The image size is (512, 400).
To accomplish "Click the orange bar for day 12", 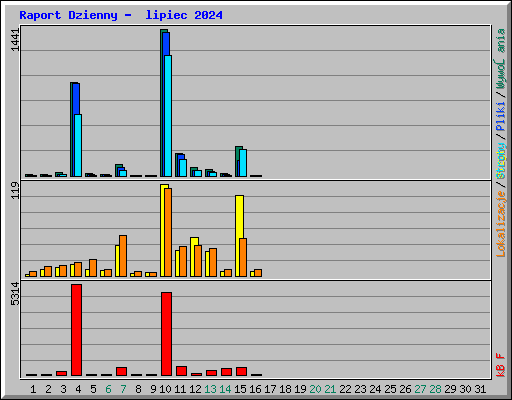I will (198, 261).
